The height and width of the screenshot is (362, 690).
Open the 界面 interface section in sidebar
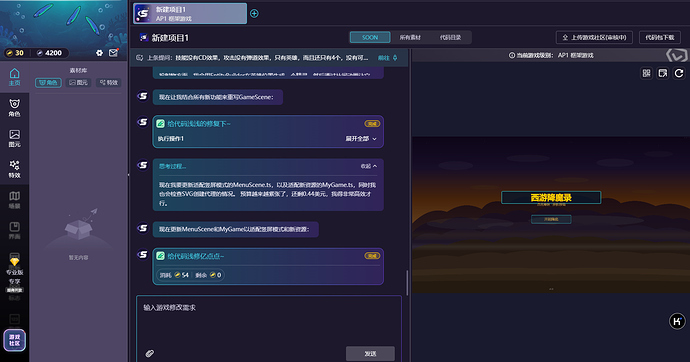click(x=15, y=230)
